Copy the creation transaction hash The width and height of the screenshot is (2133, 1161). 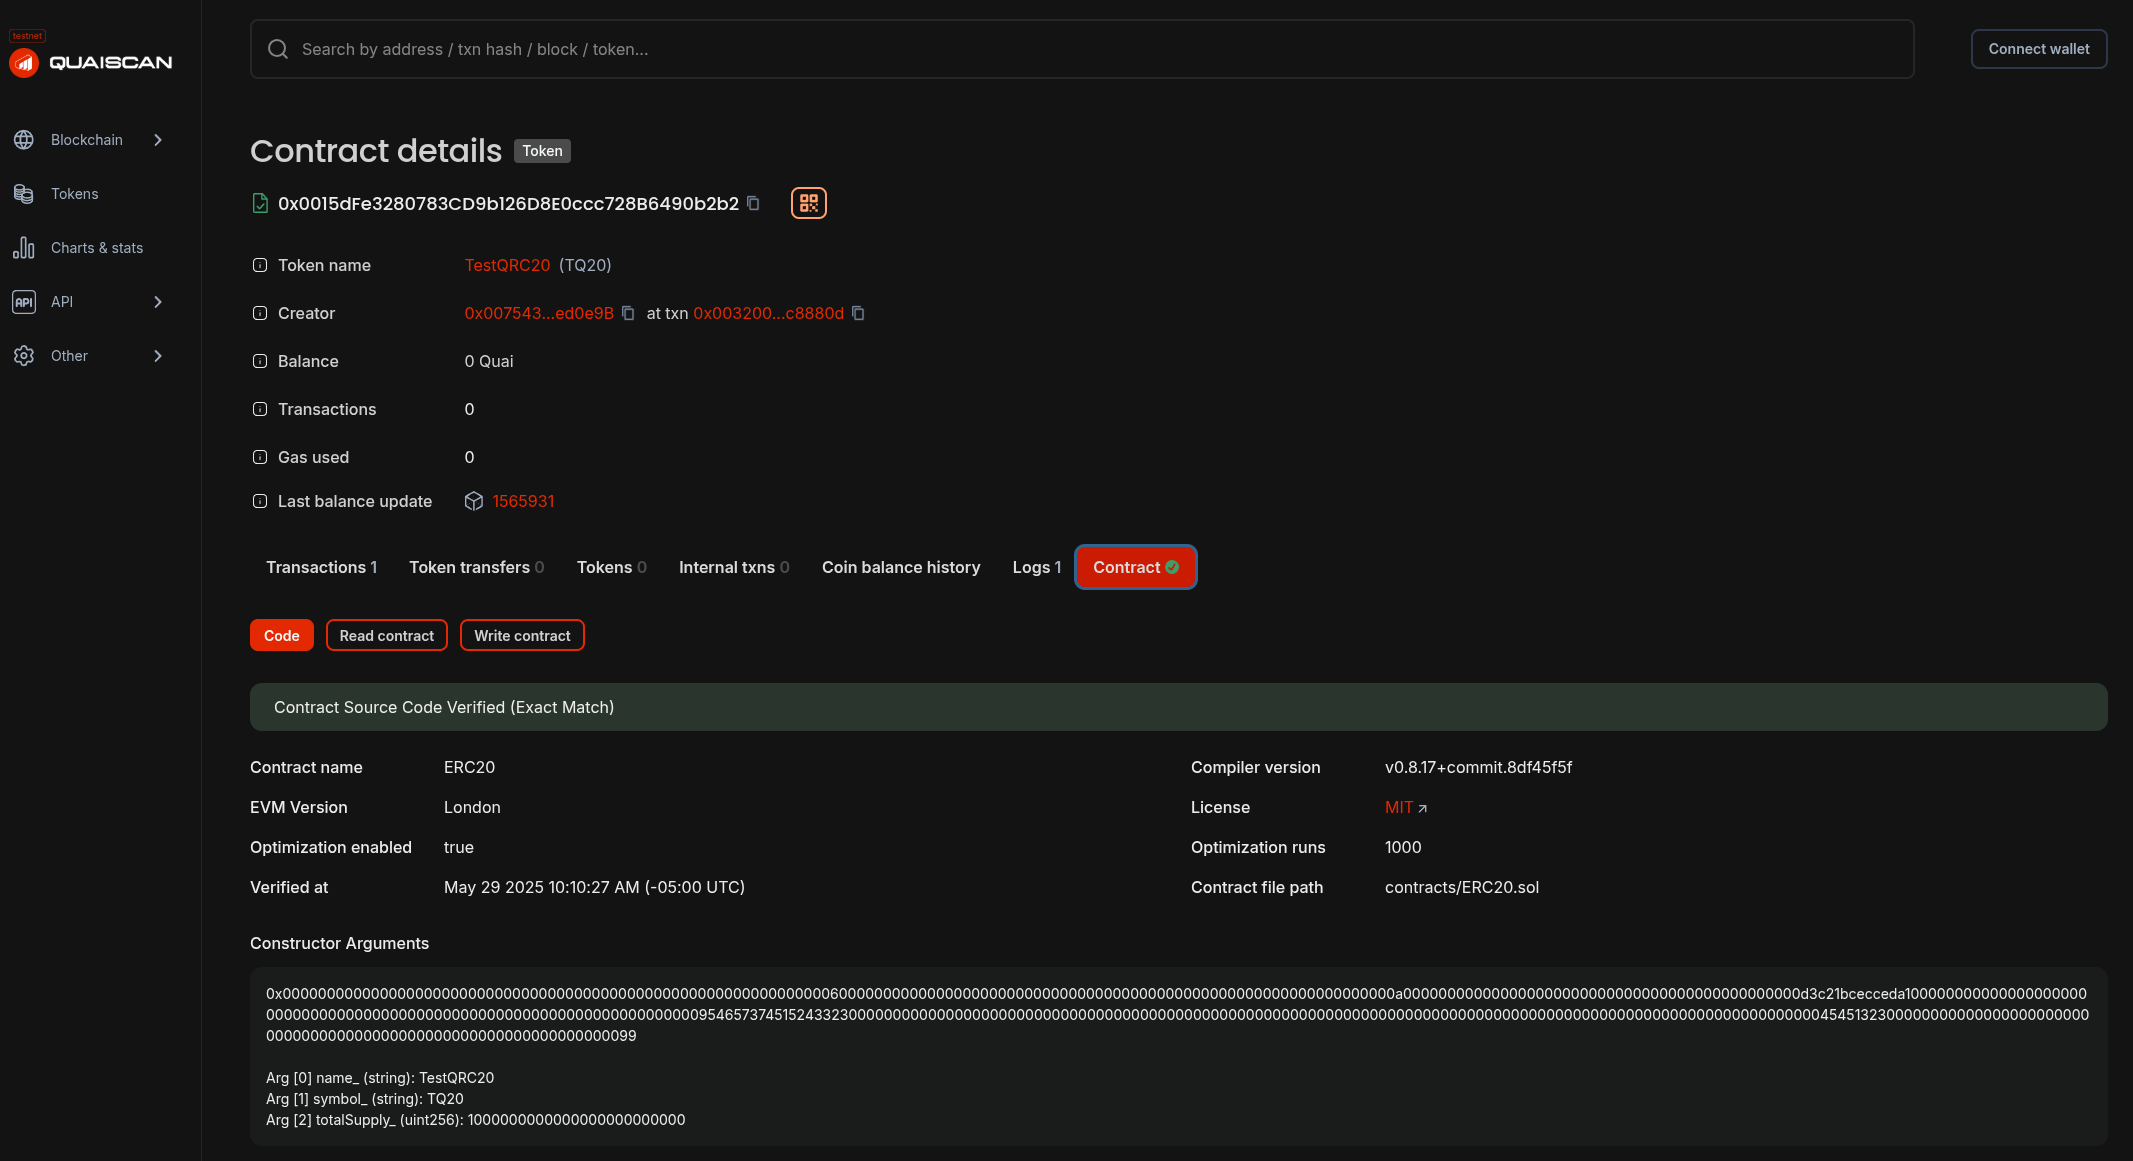click(x=858, y=313)
